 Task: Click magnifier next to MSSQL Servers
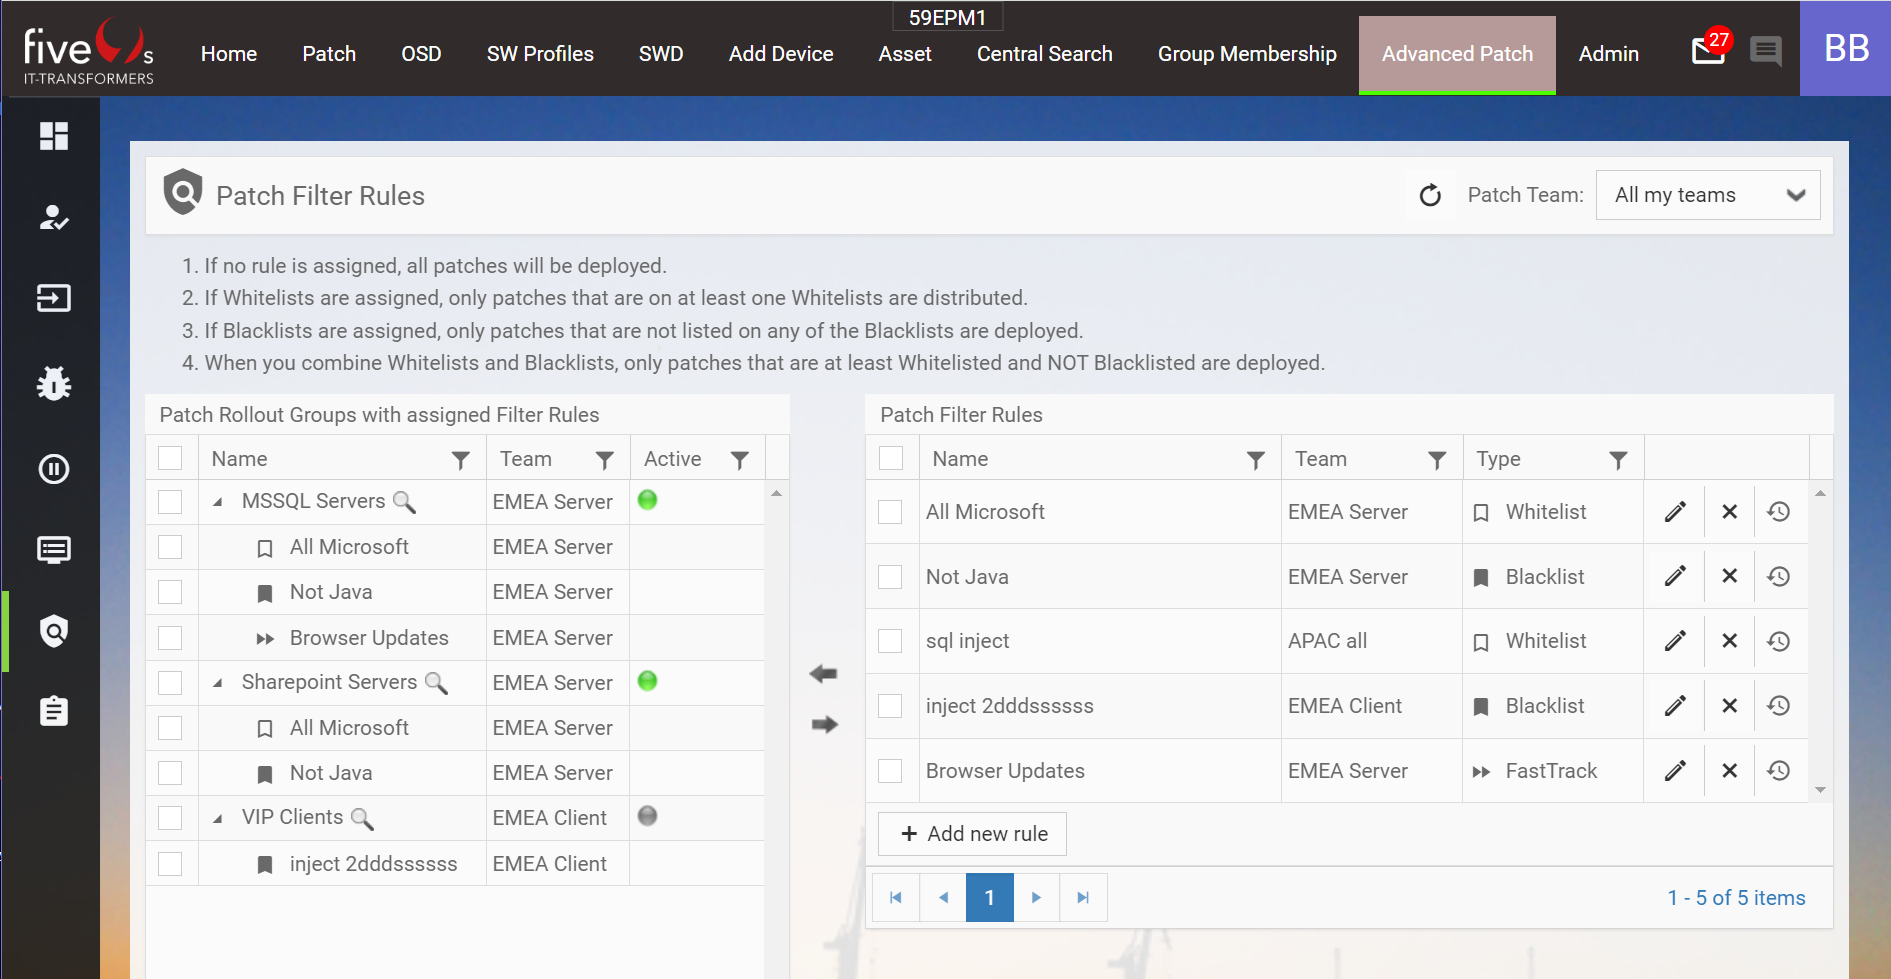pyautogui.click(x=404, y=502)
